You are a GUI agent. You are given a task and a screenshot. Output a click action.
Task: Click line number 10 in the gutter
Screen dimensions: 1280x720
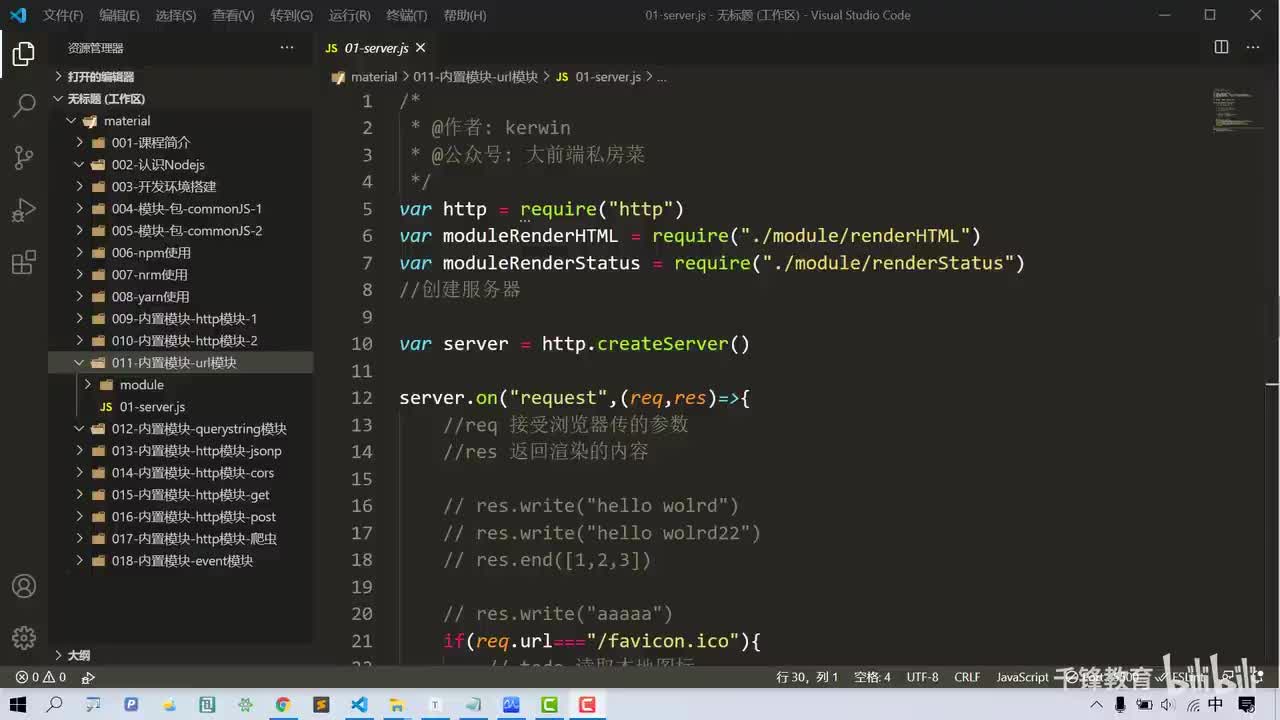click(361, 344)
